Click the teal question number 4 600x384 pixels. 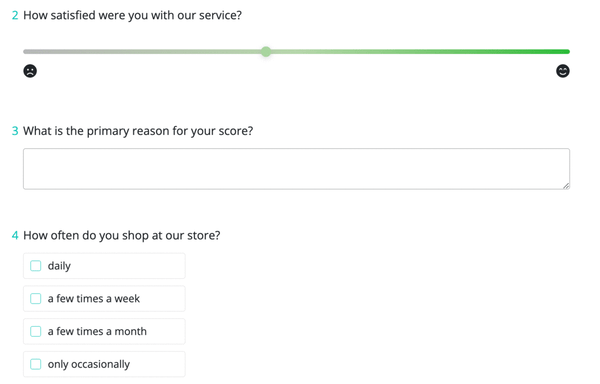(x=15, y=235)
